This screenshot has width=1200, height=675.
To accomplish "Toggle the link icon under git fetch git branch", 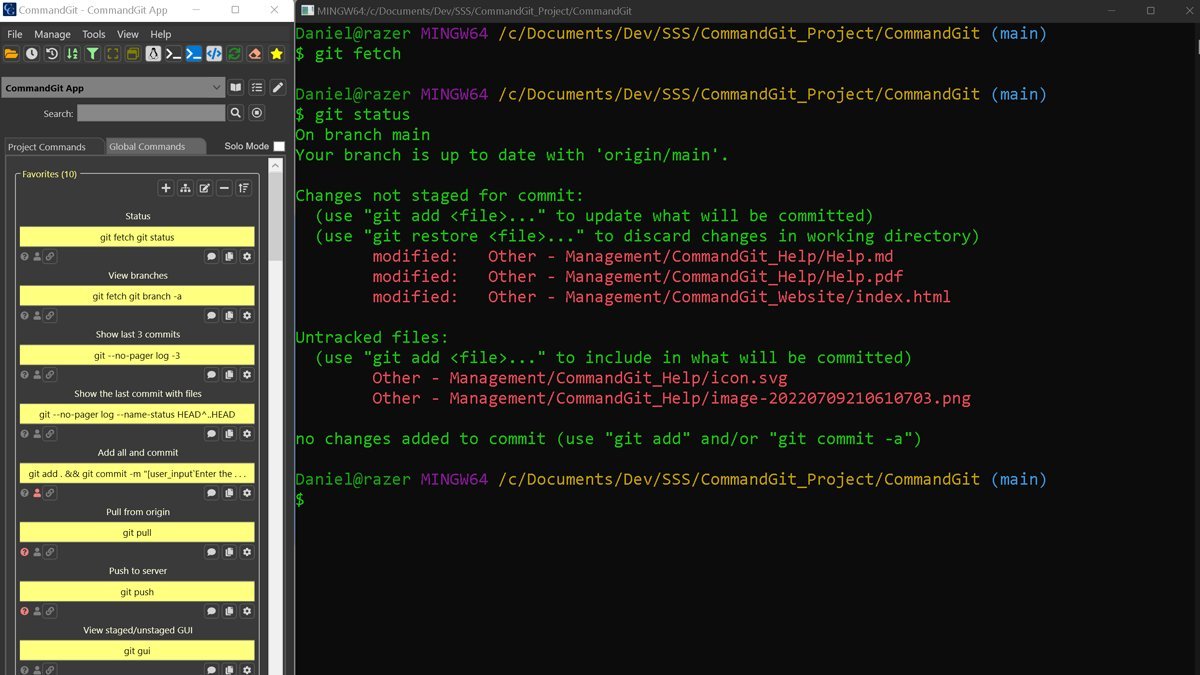I will 50,315.
